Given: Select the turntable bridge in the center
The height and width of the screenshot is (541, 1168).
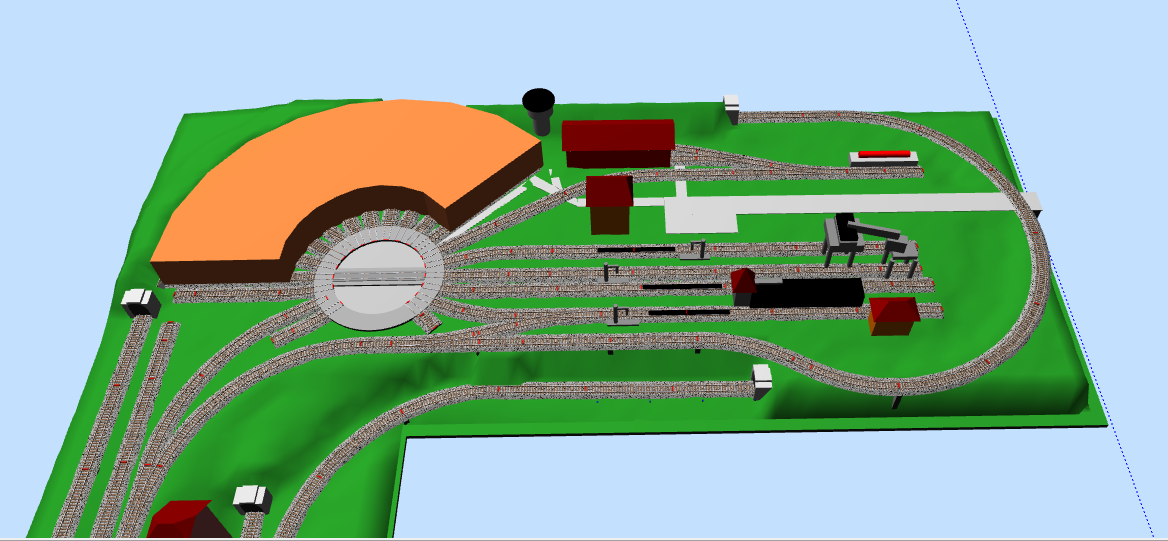Looking at the screenshot, I should coord(380,276).
